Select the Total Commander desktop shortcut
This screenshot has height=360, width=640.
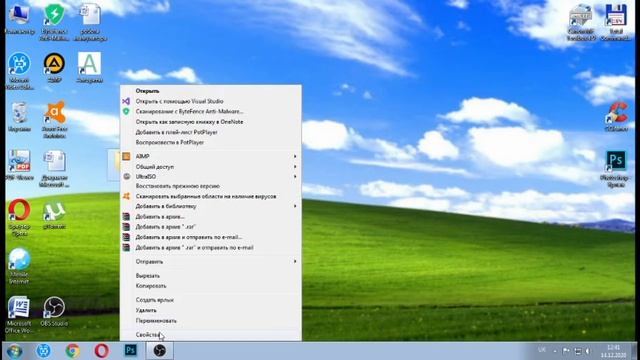point(616,22)
